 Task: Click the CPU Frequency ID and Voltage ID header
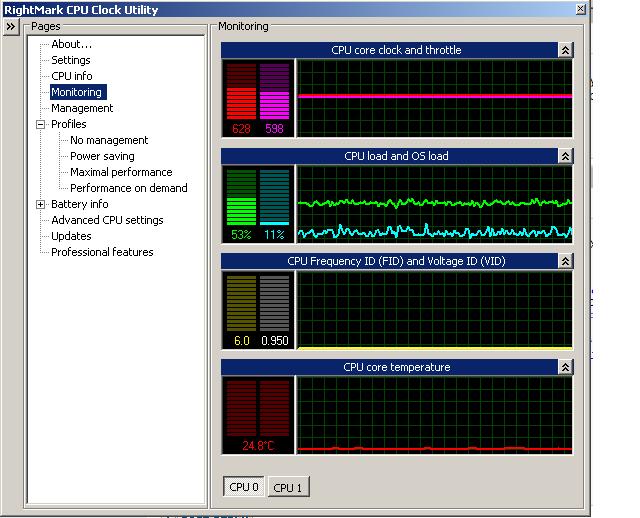389,261
